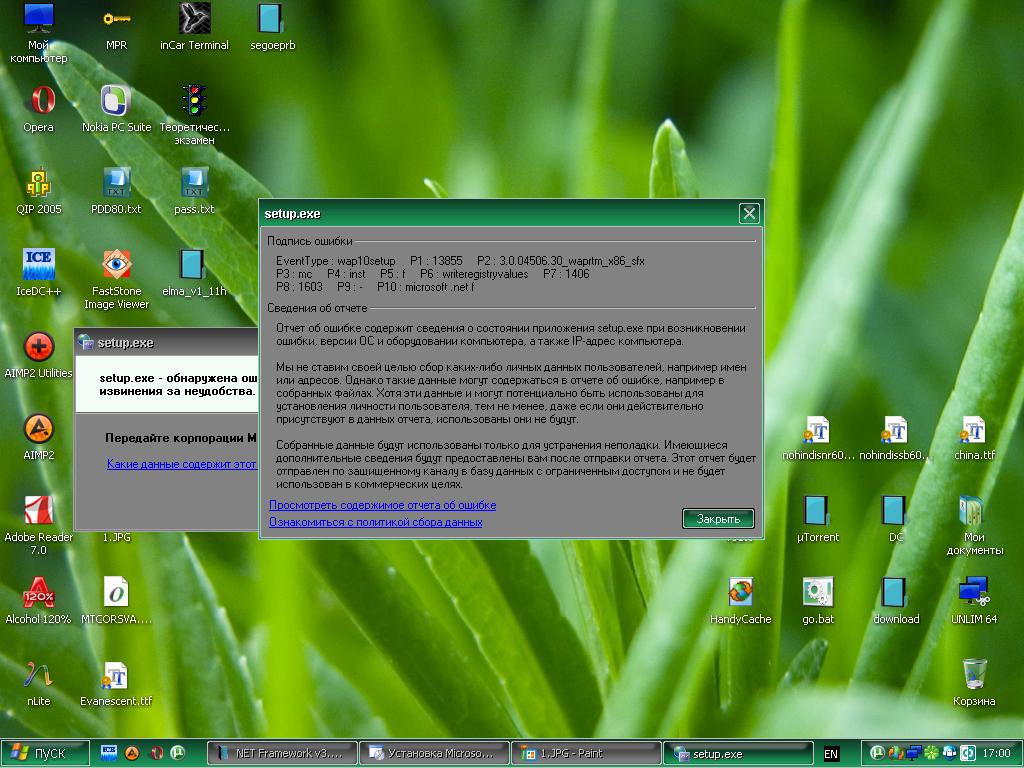This screenshot has width=1024, height=768.
Task: Click link Какие данные содержит этот отчет
Action: (182, 464)
